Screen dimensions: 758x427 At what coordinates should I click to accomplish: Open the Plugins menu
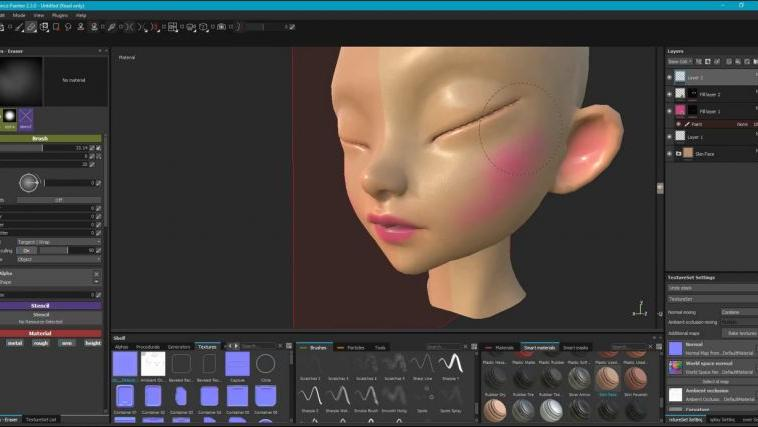(x=61, y=16)
